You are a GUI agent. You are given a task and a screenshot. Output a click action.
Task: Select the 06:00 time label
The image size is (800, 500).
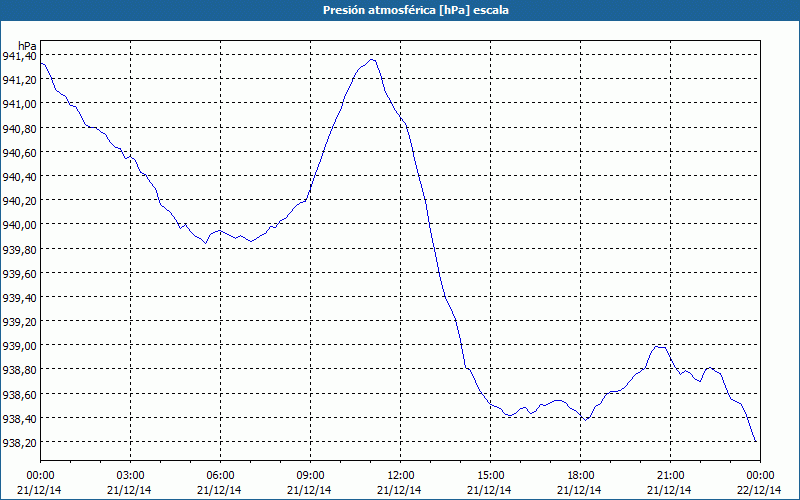click(220, 476)
